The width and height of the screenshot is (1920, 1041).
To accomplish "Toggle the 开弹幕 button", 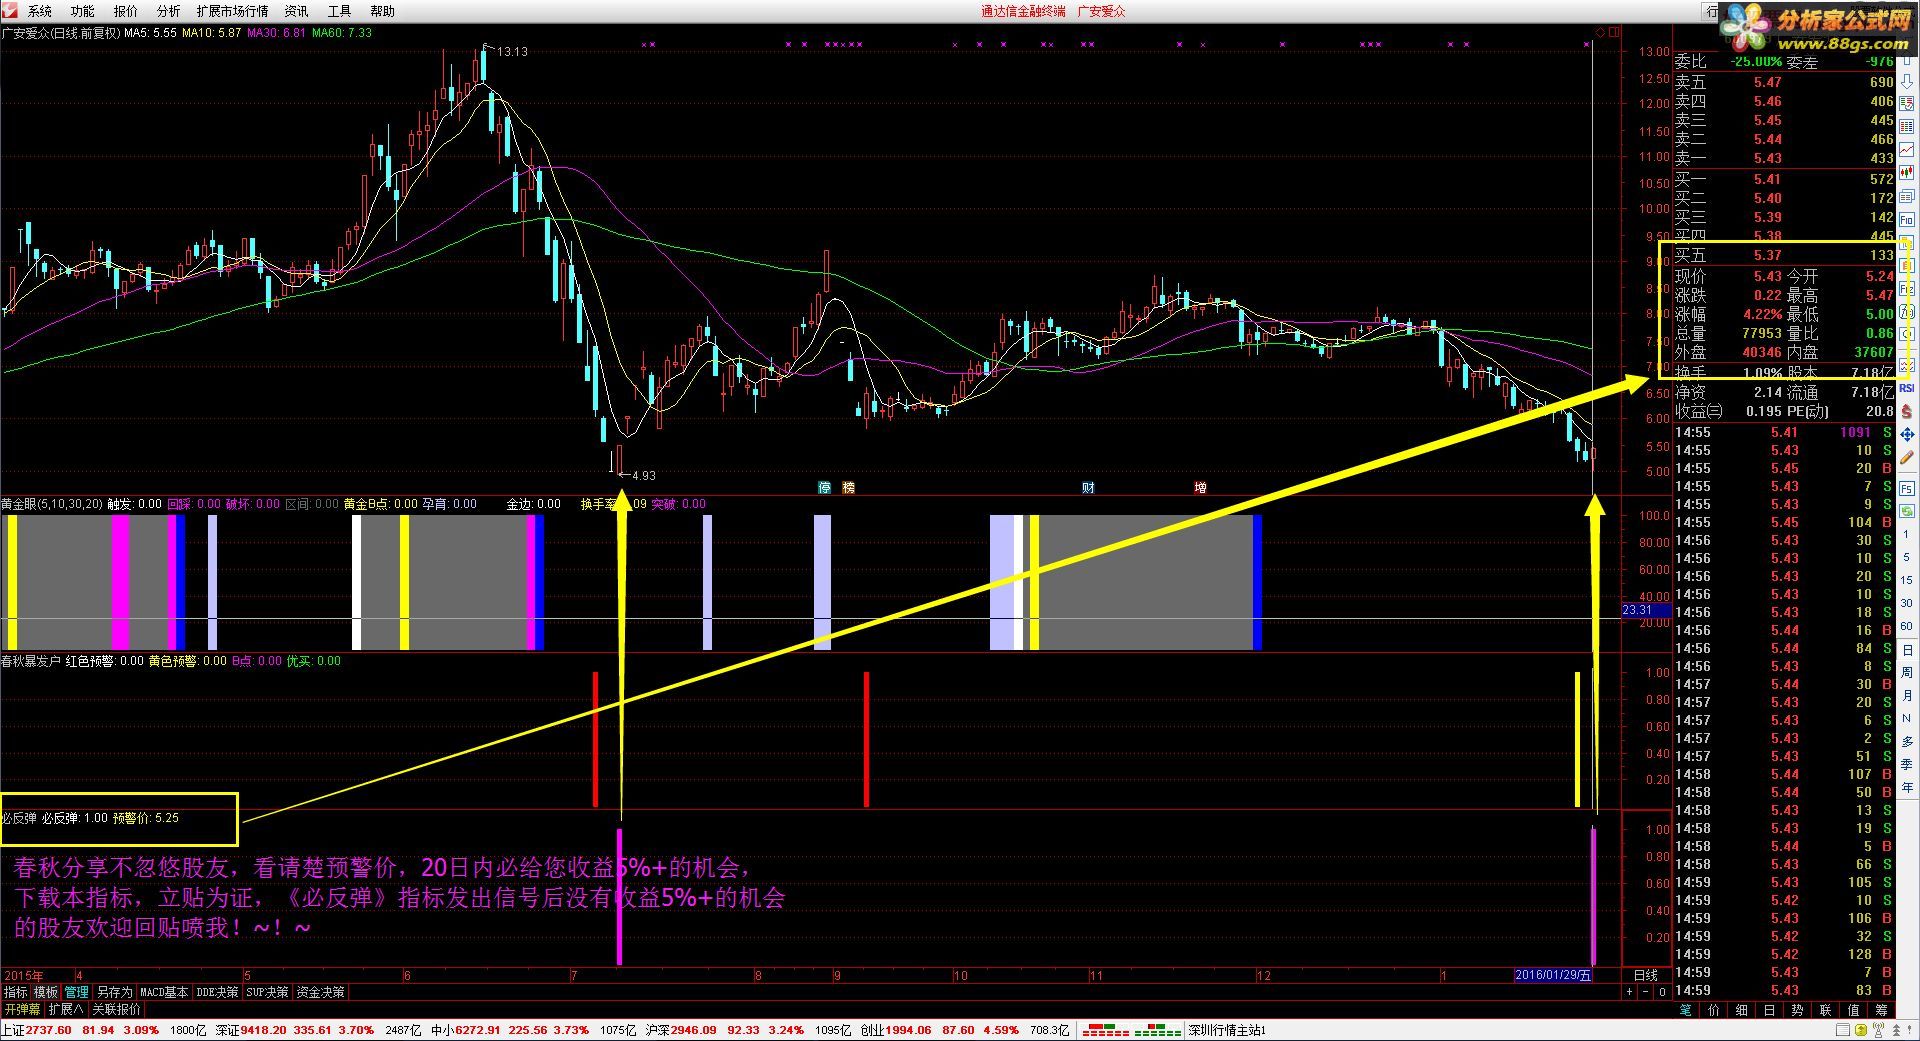I will tap(22, 1009).
